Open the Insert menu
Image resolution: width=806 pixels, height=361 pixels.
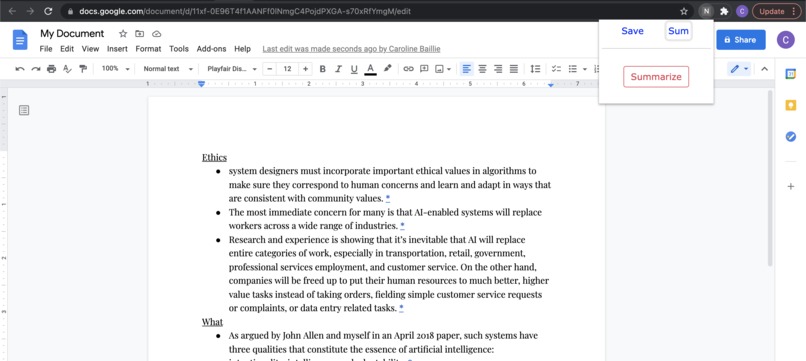[117, 49]
